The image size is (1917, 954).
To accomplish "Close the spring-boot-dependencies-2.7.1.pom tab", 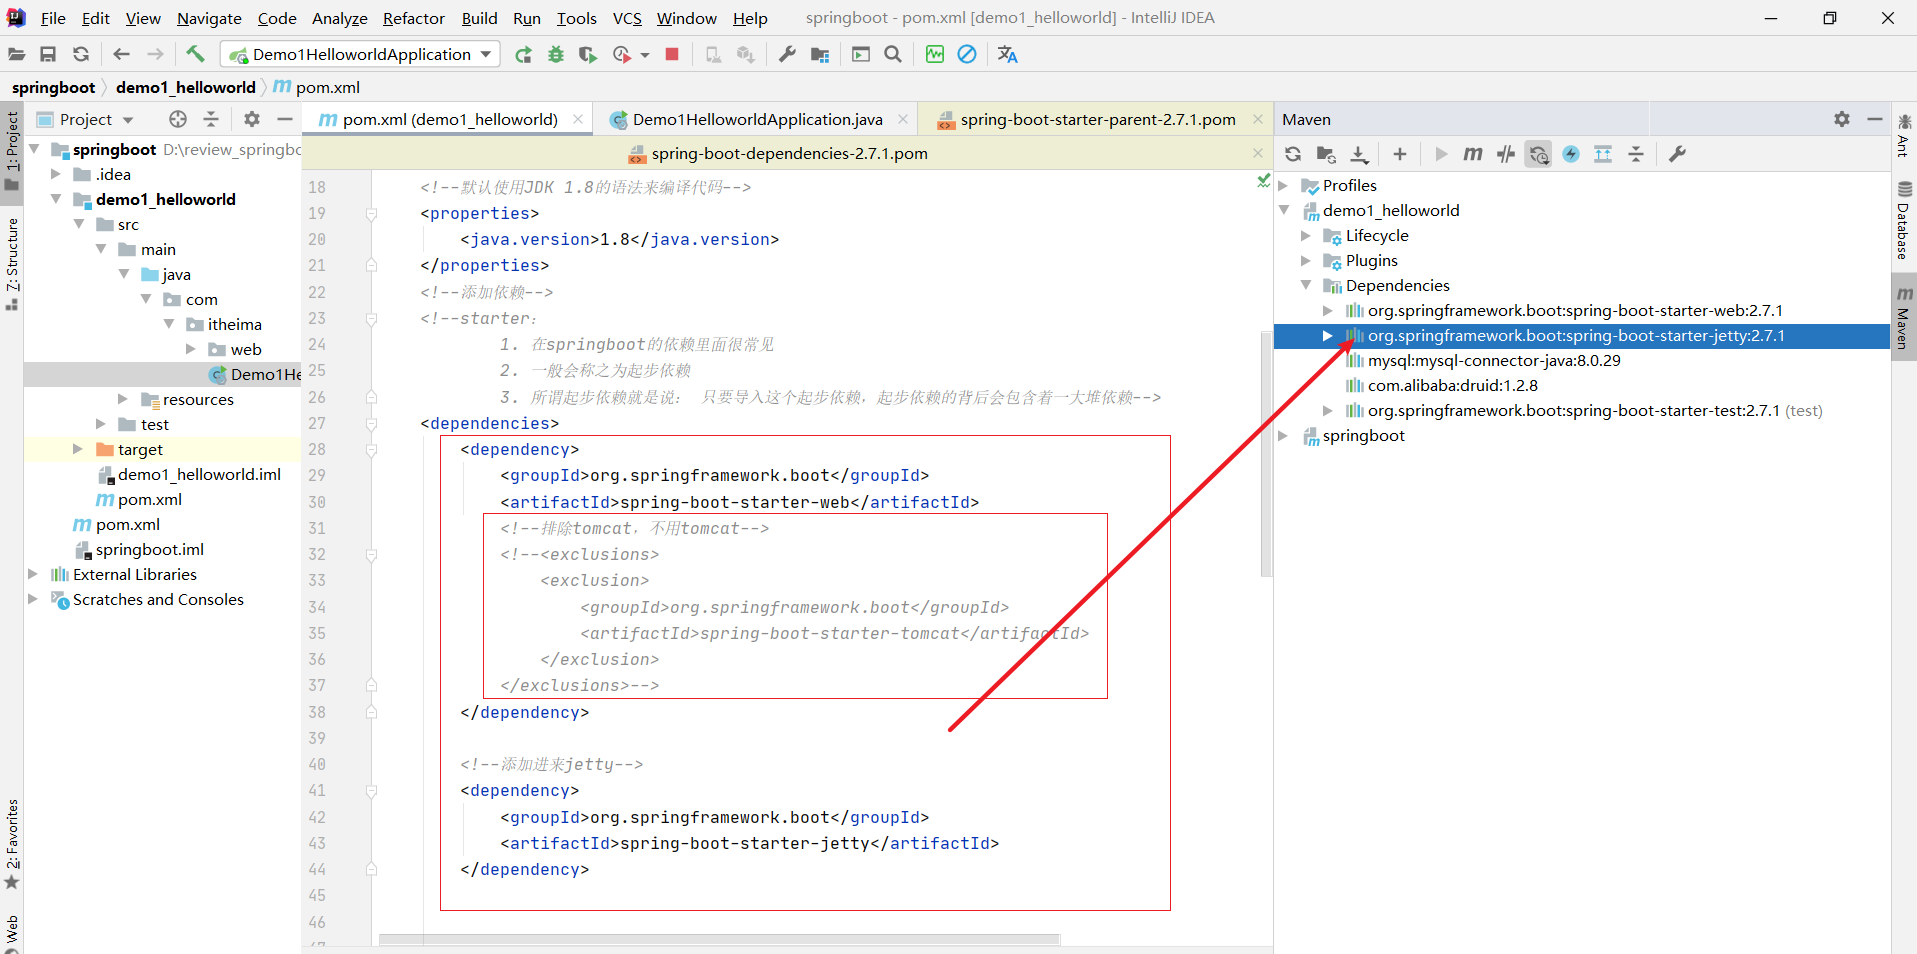I will 1257,153.
